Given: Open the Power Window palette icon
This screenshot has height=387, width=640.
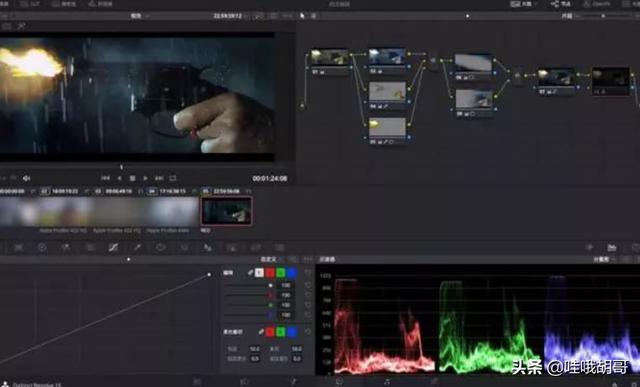Looking at the screenshot, I should [x=160, y=247].
